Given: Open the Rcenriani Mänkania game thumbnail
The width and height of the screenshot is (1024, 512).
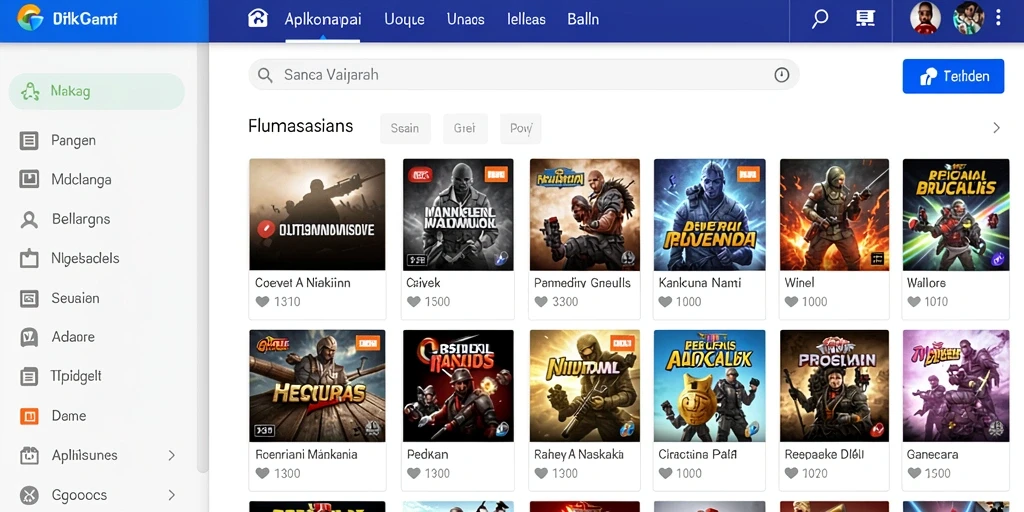Looking at the screenshot, I should pyautogui.click(x=317, y=385).
